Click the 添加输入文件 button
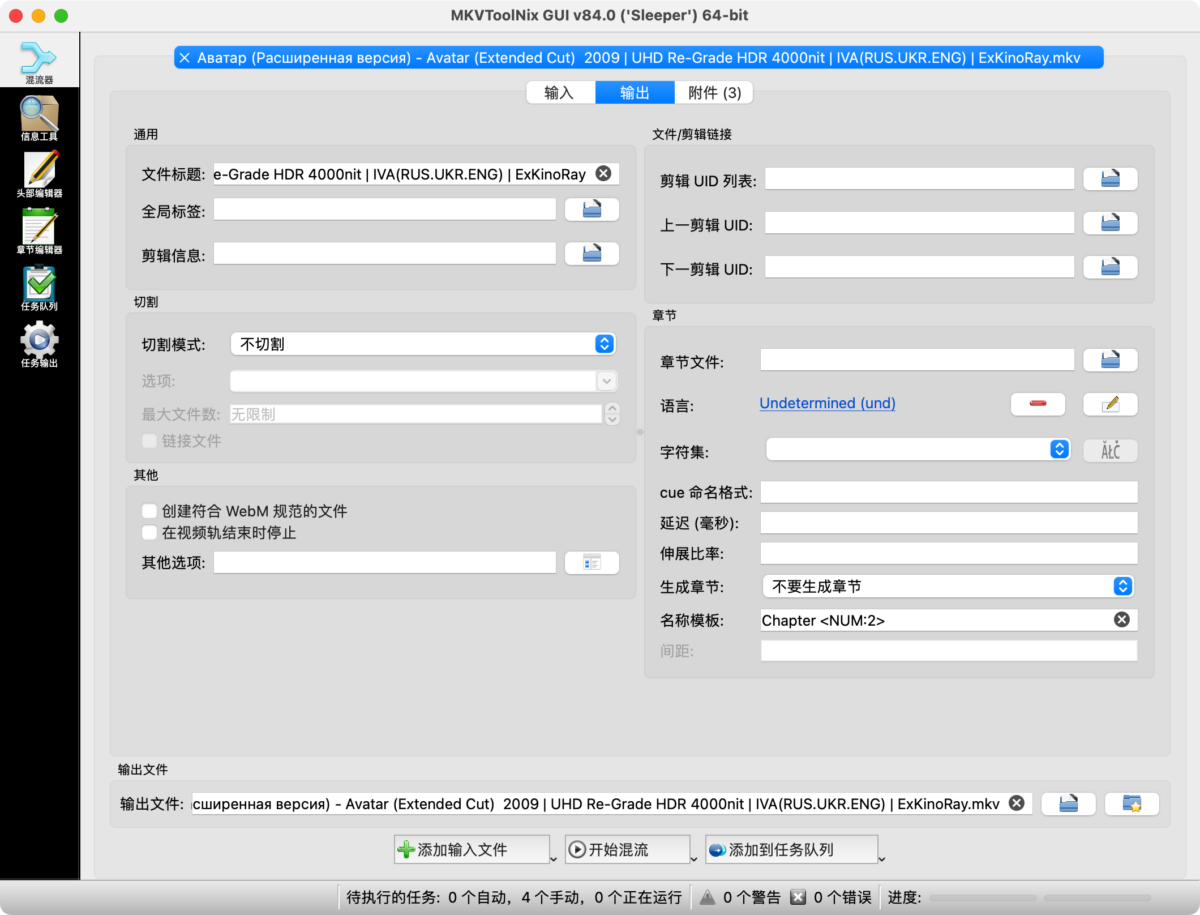 pos(472,850)
